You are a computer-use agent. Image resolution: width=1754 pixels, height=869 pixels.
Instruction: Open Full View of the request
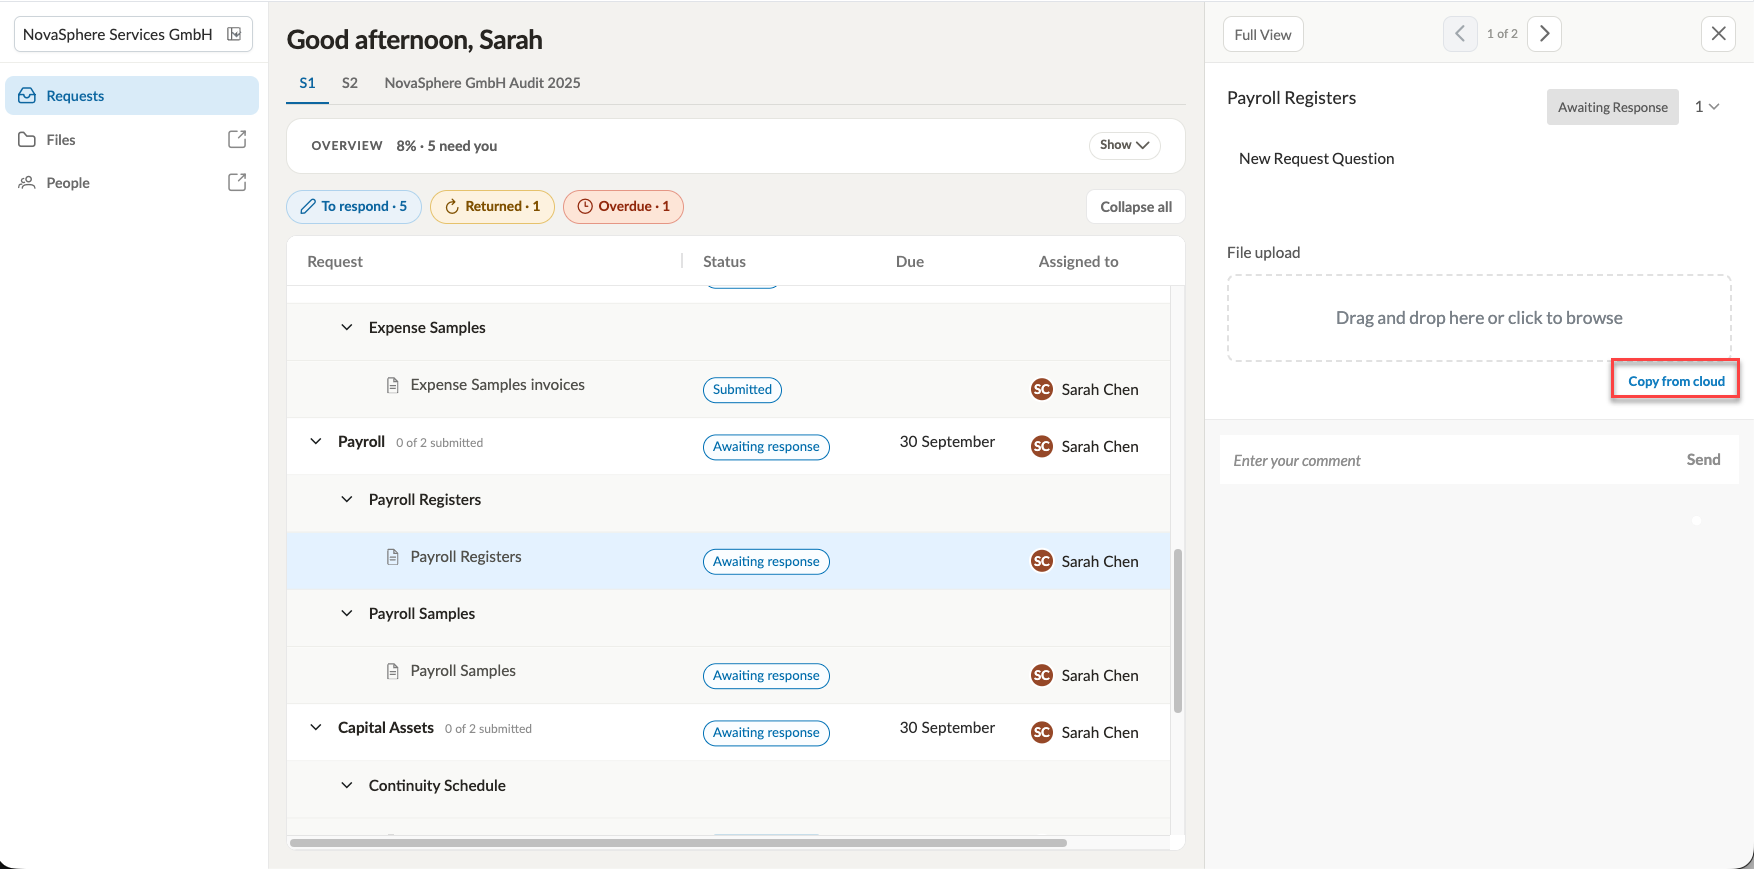pyautogui.click(x=1263, y=34)
